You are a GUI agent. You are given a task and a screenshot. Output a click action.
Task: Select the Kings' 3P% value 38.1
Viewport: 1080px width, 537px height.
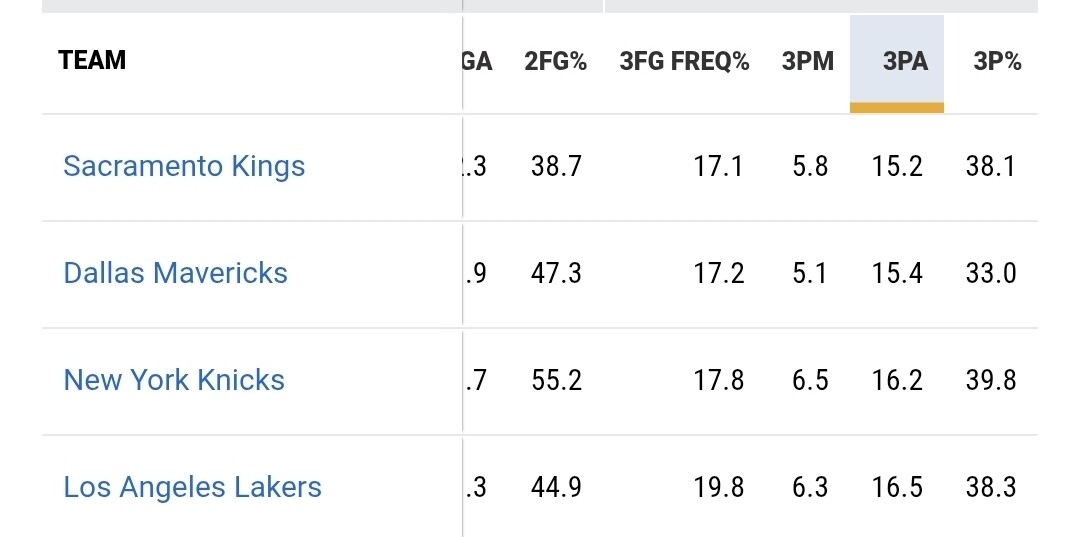990,166
